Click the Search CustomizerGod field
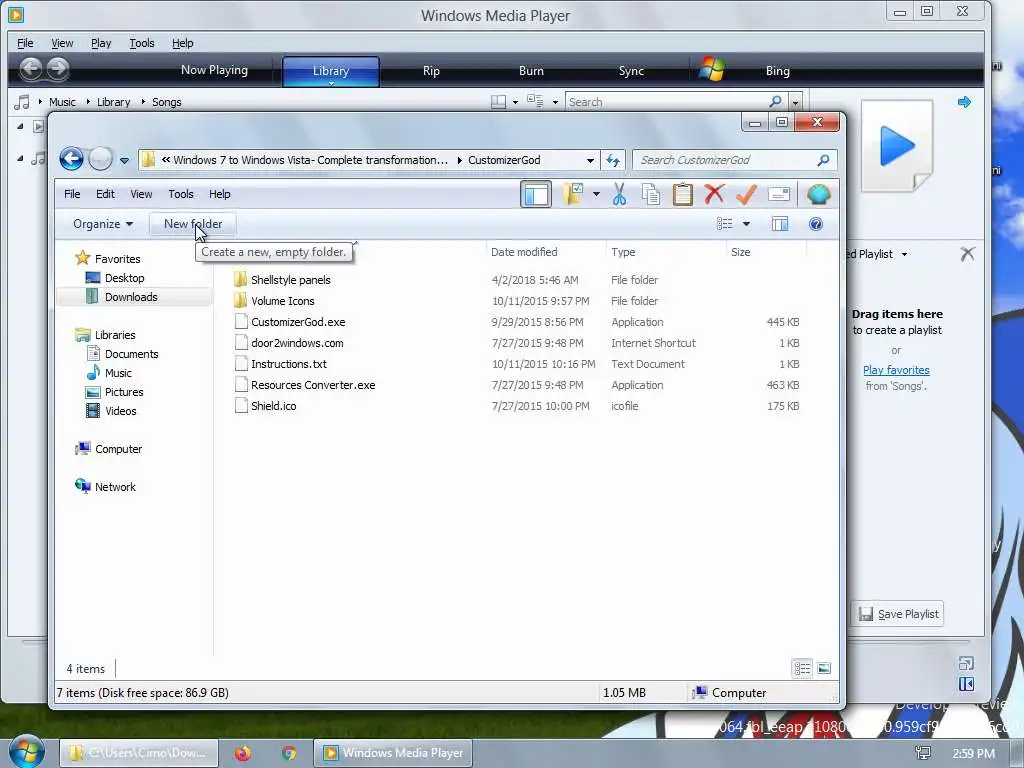This screenshot has height=768, width=1024. [x=734, y=160]
